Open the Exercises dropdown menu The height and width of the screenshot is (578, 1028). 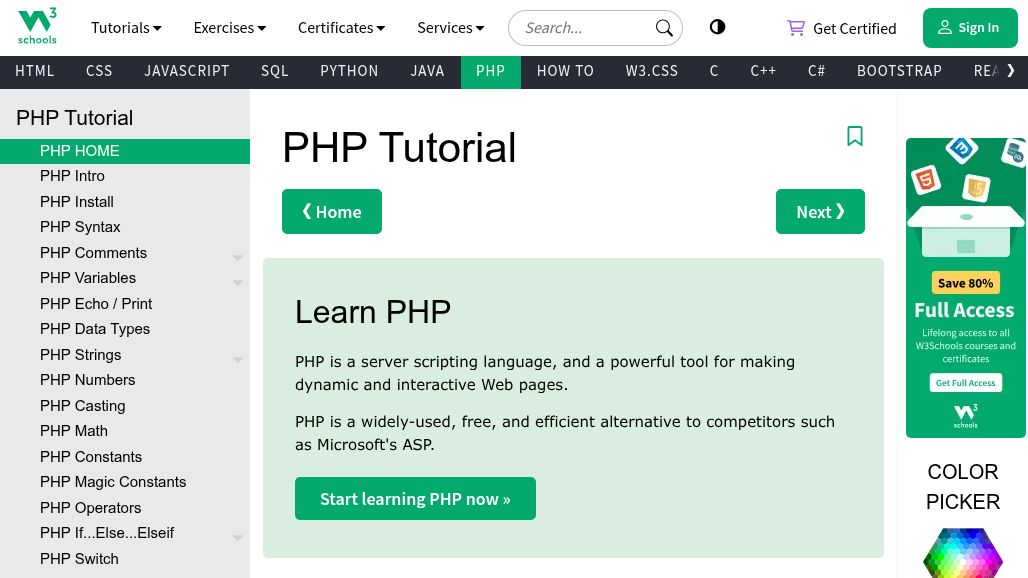coord(229,28)
